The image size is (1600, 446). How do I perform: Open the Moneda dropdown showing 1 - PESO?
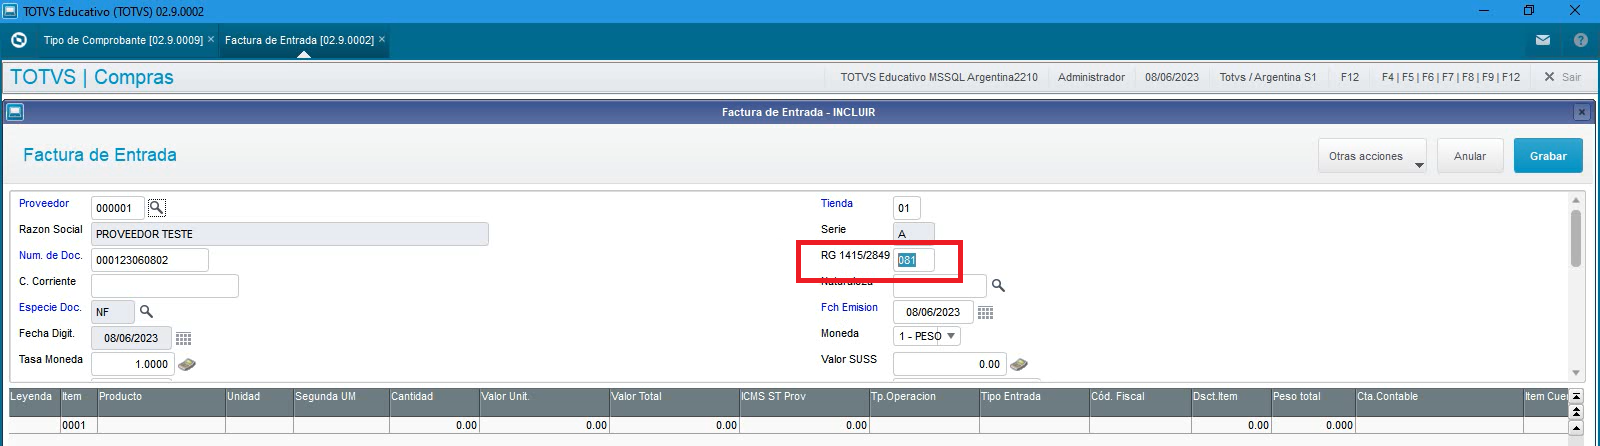coord(927,336)
